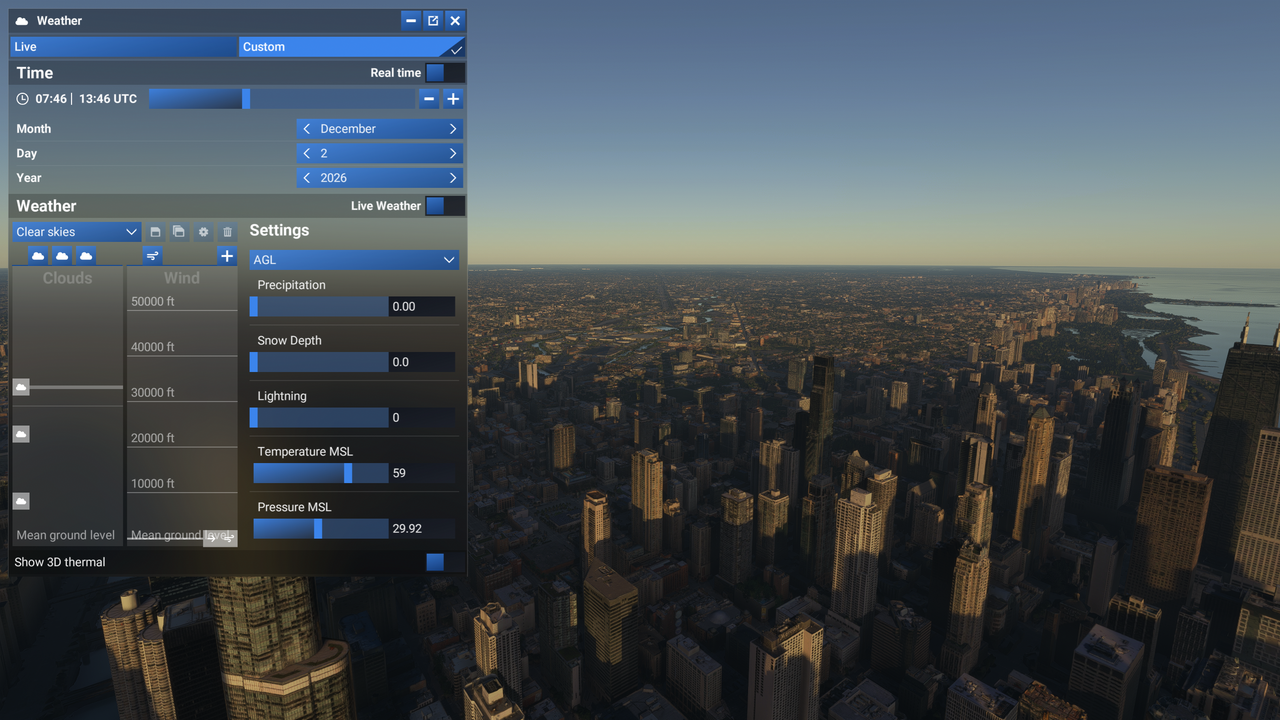
Task: Pop out the Weather window
Action: 433,21
